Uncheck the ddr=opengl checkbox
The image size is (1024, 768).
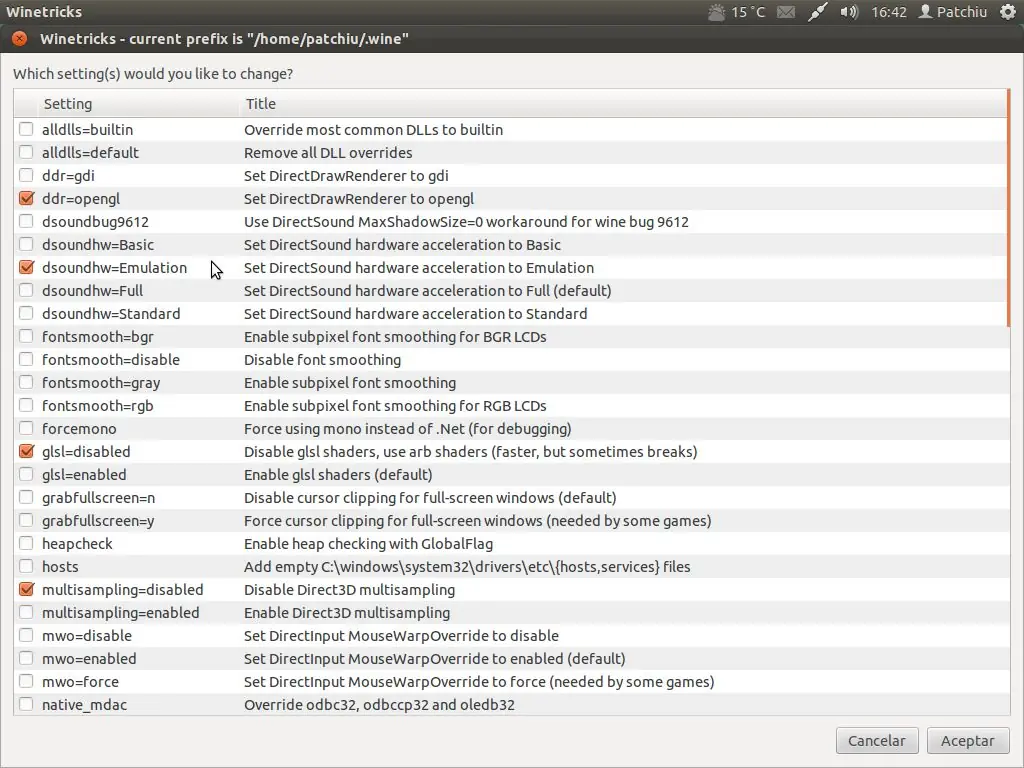tap(26, 198)
